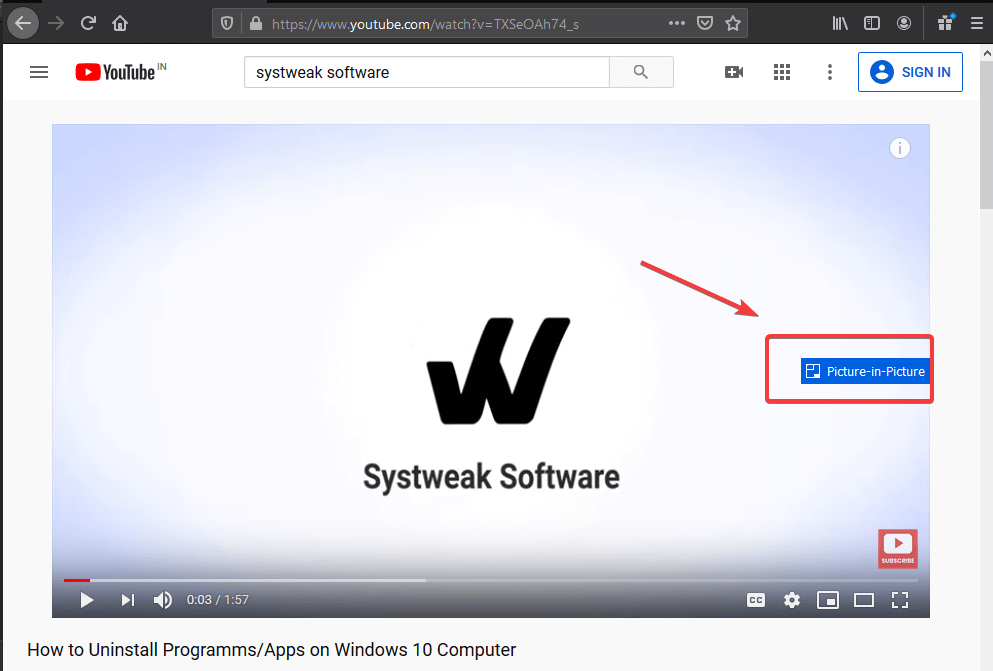Image resolution: width=993 pixels, height=671 pixels.
Task: Click the 0:03 / 1:57 time display
Action: (218, 599)
